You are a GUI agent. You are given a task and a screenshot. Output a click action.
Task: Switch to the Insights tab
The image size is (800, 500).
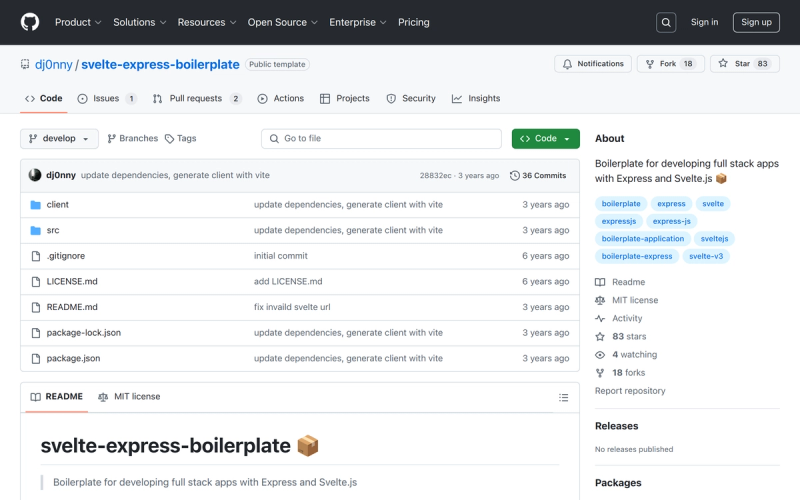click(476, 98)
